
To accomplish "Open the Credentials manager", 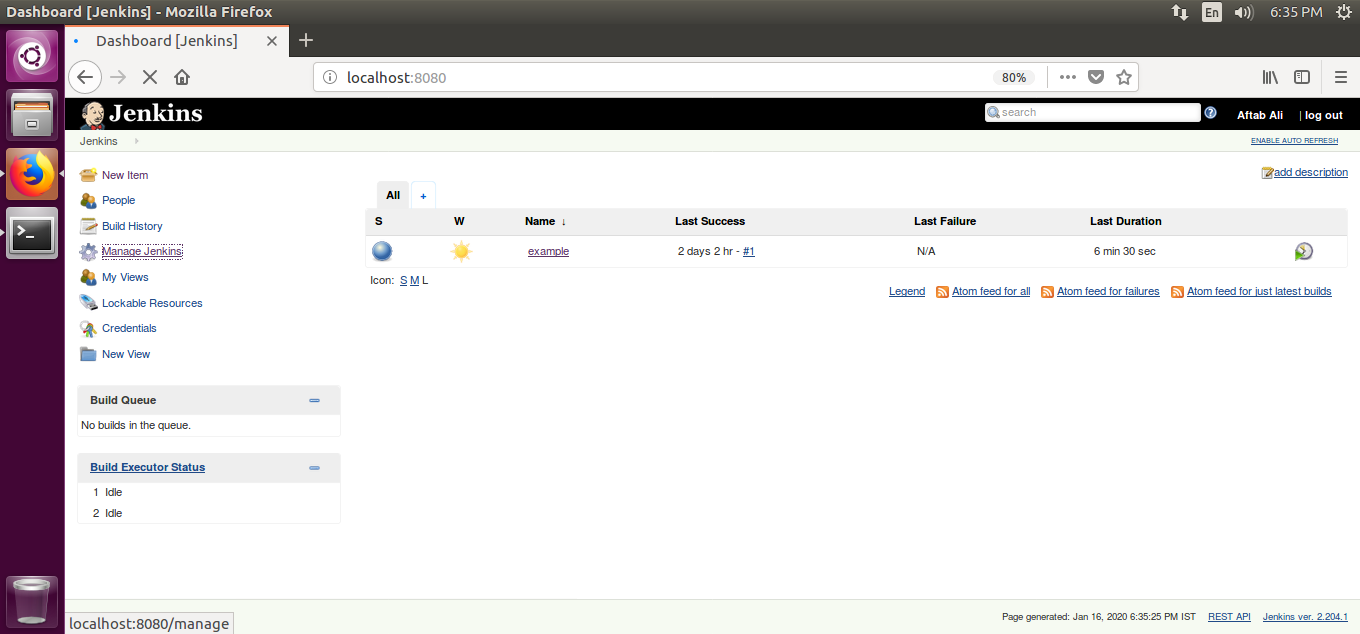I will click(x=128, y=328).
